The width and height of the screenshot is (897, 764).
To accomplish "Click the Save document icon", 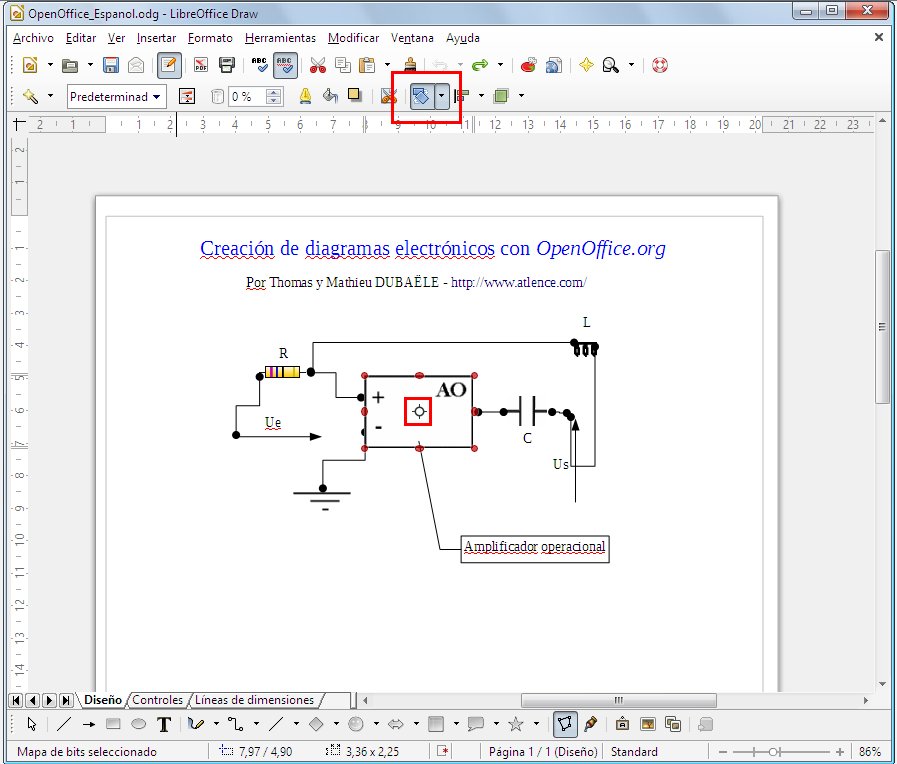I will click(110, 65).
